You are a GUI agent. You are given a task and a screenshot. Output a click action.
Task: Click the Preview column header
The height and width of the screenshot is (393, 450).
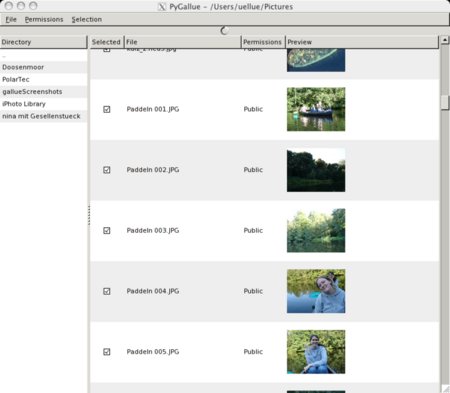362,42
